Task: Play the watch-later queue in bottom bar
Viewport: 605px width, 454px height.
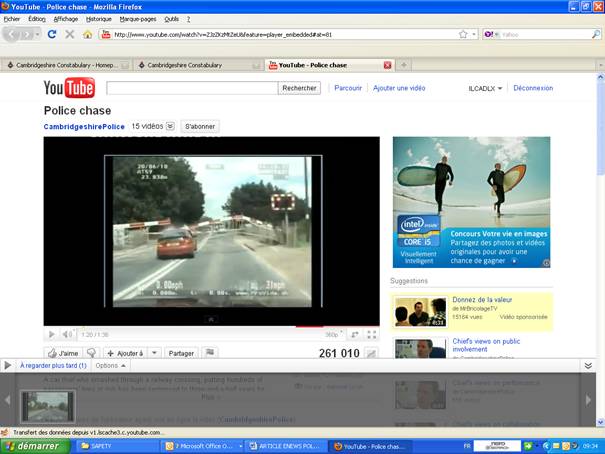Action: tap(7, 365)
